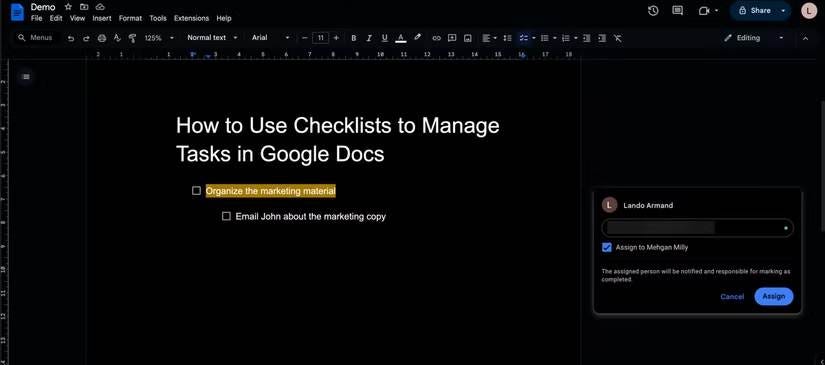This screenshot has width=825, height=365.
Task: Insert a link with chain icon
Action: coord(436,38)
